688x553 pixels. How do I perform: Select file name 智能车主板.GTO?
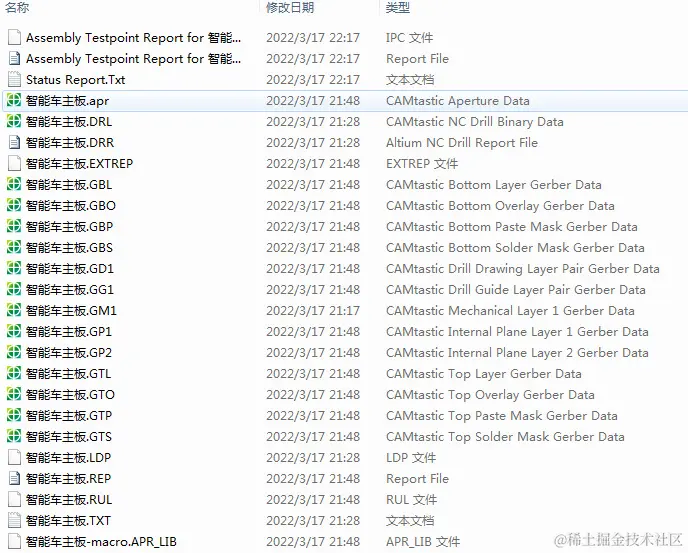70,395
